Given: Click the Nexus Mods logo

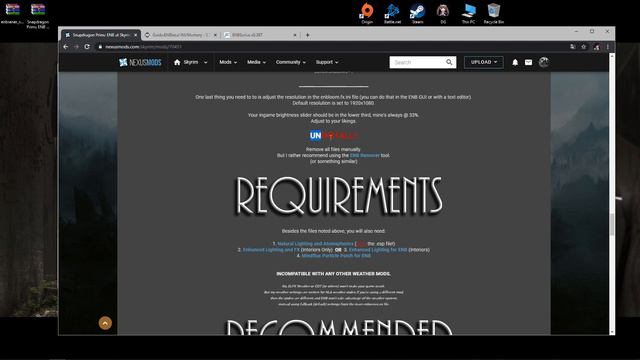Looking at the screenshot, I should click(140, 62).
